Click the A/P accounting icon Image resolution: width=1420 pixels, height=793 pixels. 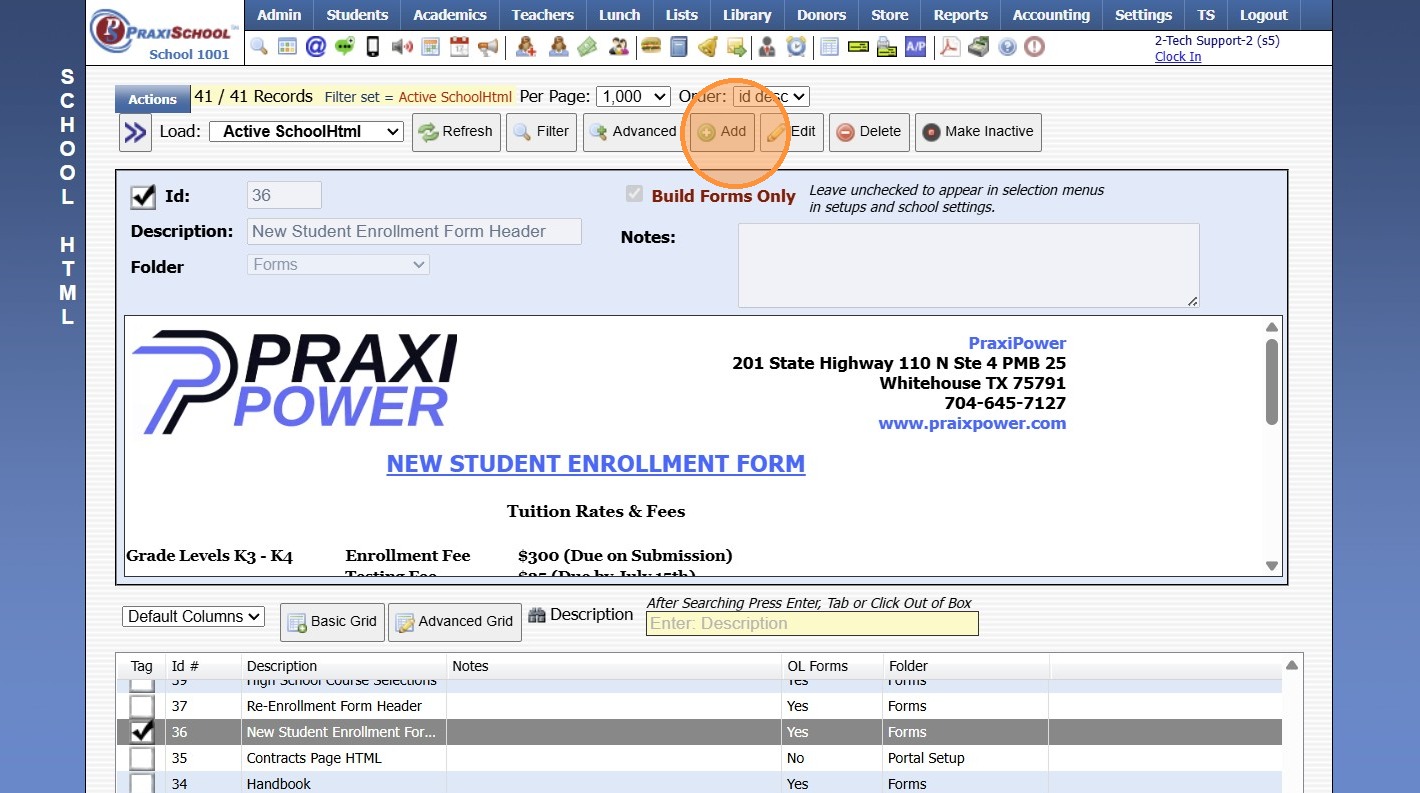[x=915, y=46]
